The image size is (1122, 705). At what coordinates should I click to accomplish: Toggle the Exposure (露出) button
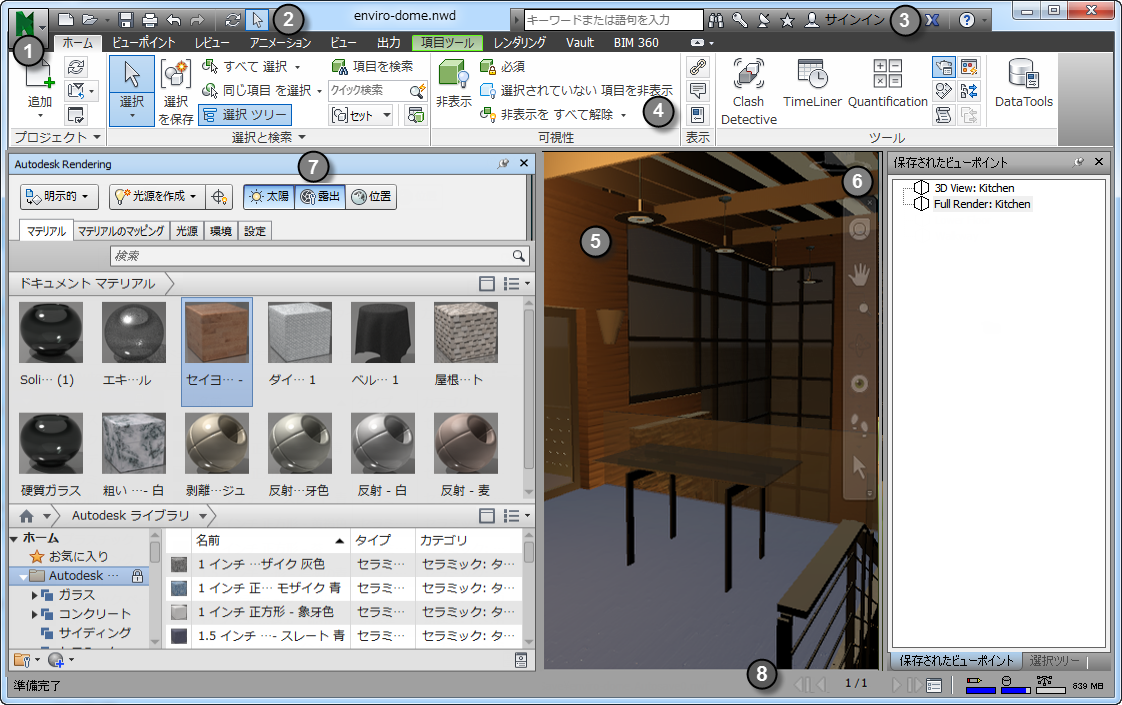(321, 196)
